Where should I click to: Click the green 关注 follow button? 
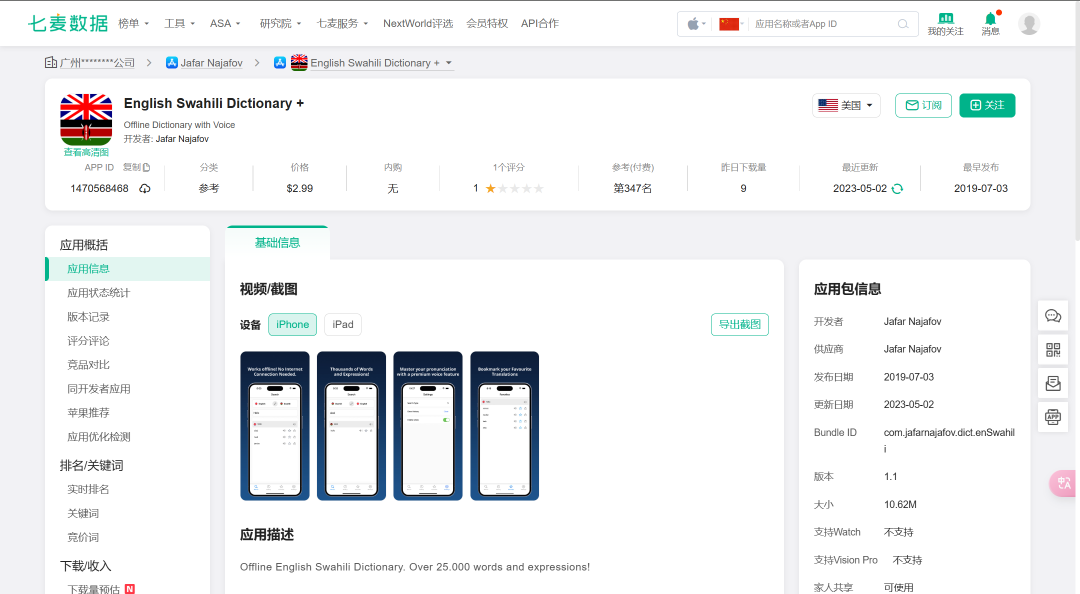pyautogui.click(x=987, y=105)
